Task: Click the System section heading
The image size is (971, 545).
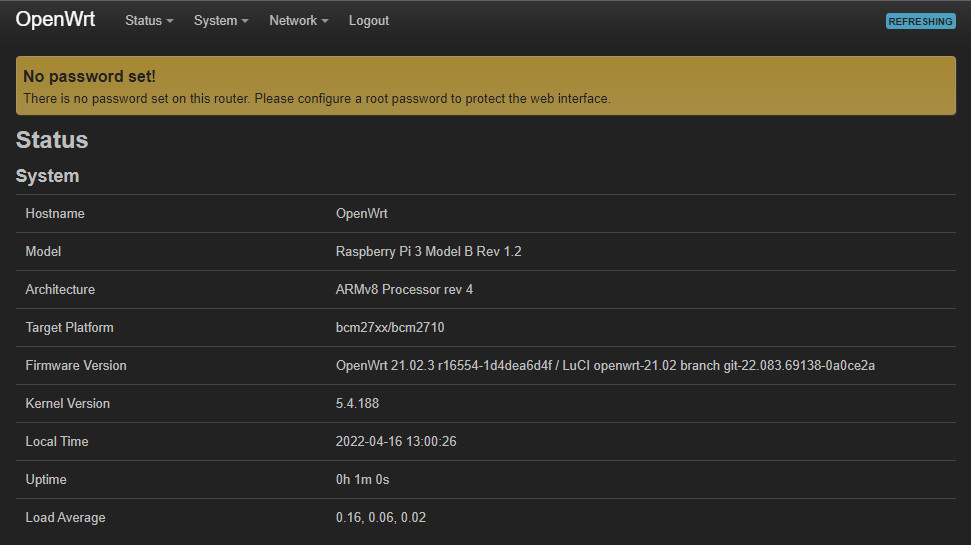Action: point(47,176)
